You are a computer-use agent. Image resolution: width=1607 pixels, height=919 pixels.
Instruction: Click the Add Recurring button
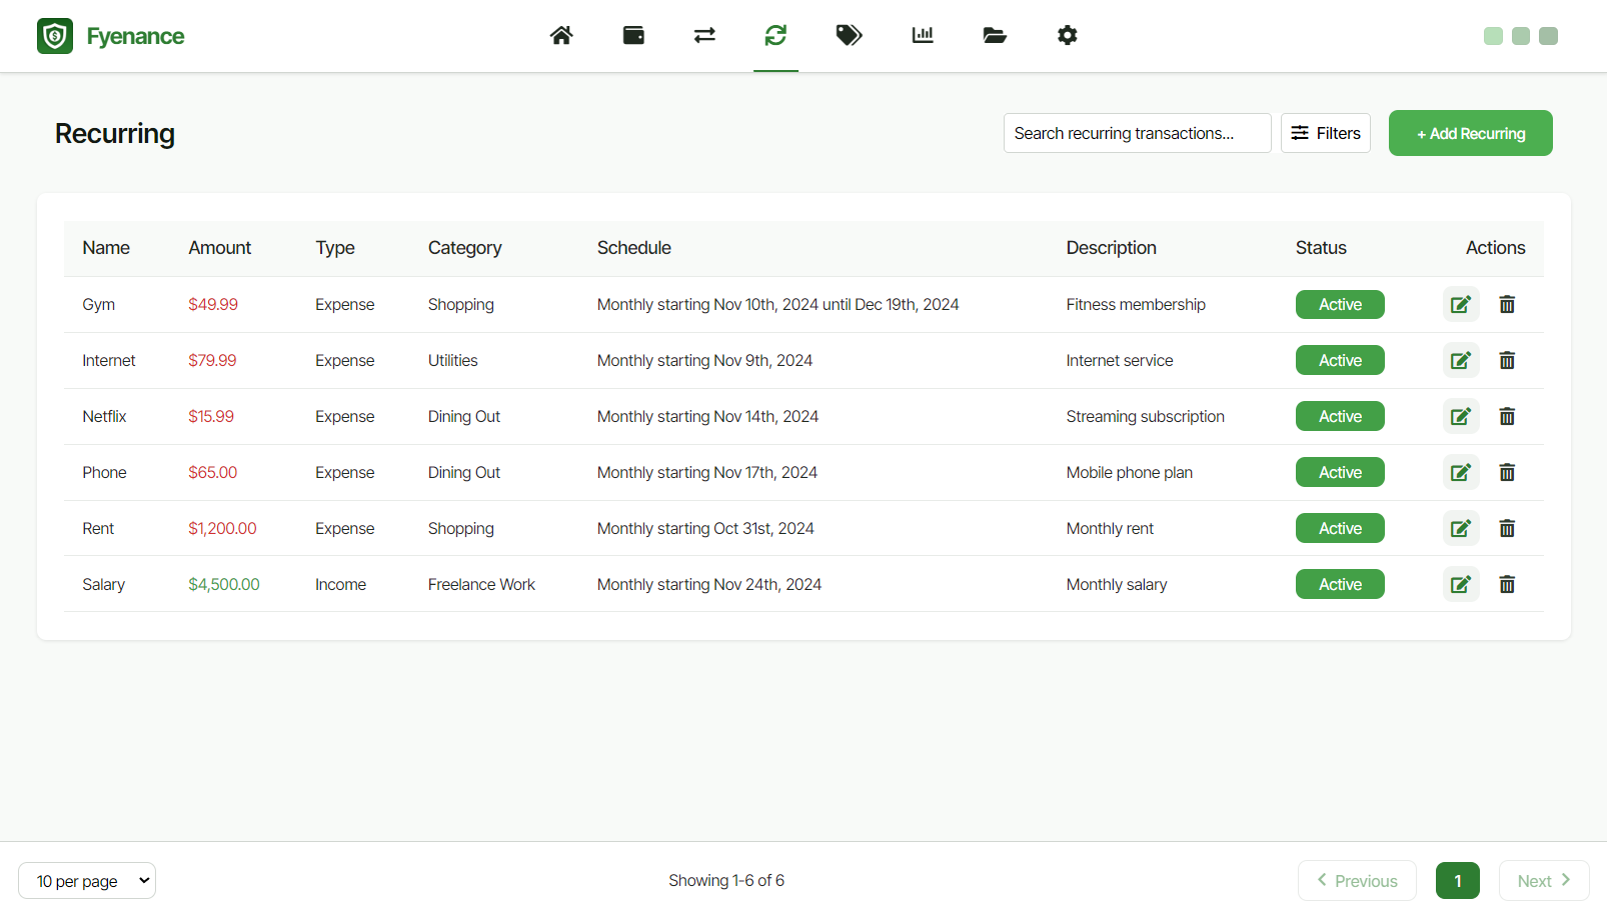(1470, 132)
